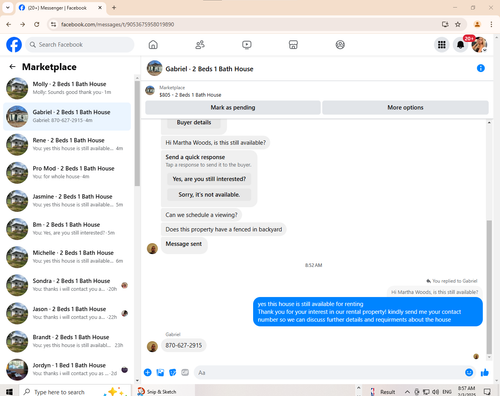Open the install app icon in address bar
This screenshot has height=396, width=500.
[445, 24]
